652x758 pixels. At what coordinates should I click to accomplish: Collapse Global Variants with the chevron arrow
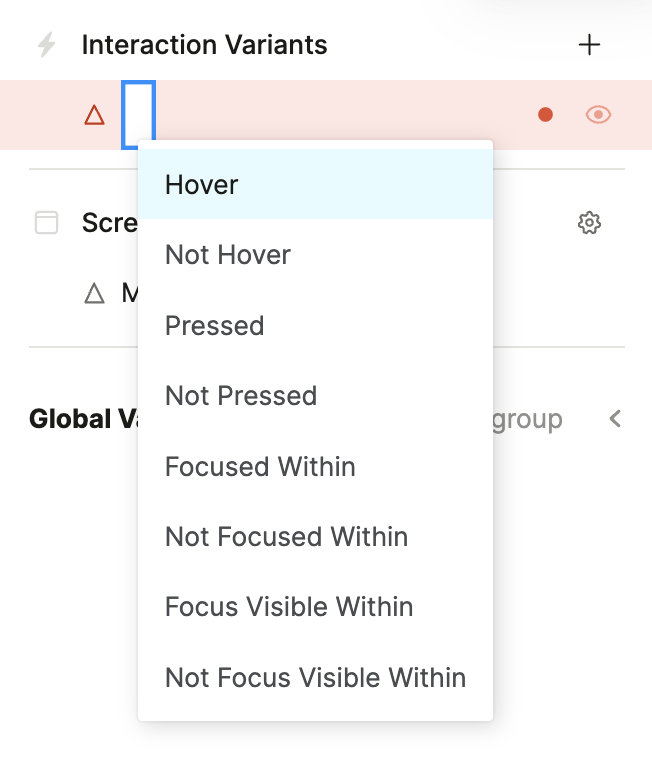[x=615, y=419]
